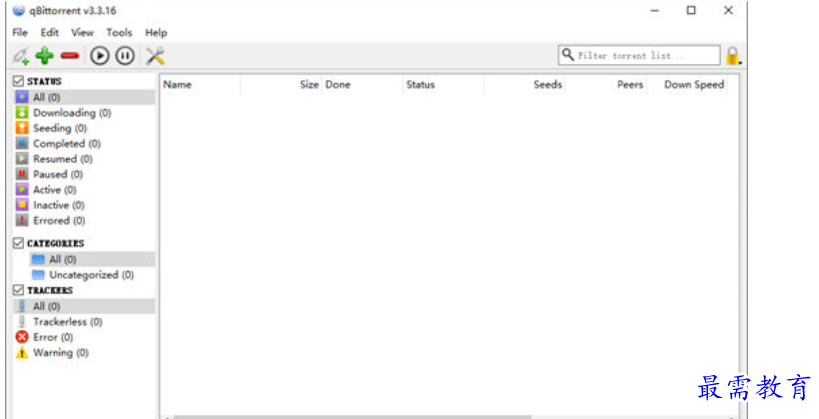Select Active (0) filter
The height and width of the screenshot is (419, 819).
click(85, 190)
